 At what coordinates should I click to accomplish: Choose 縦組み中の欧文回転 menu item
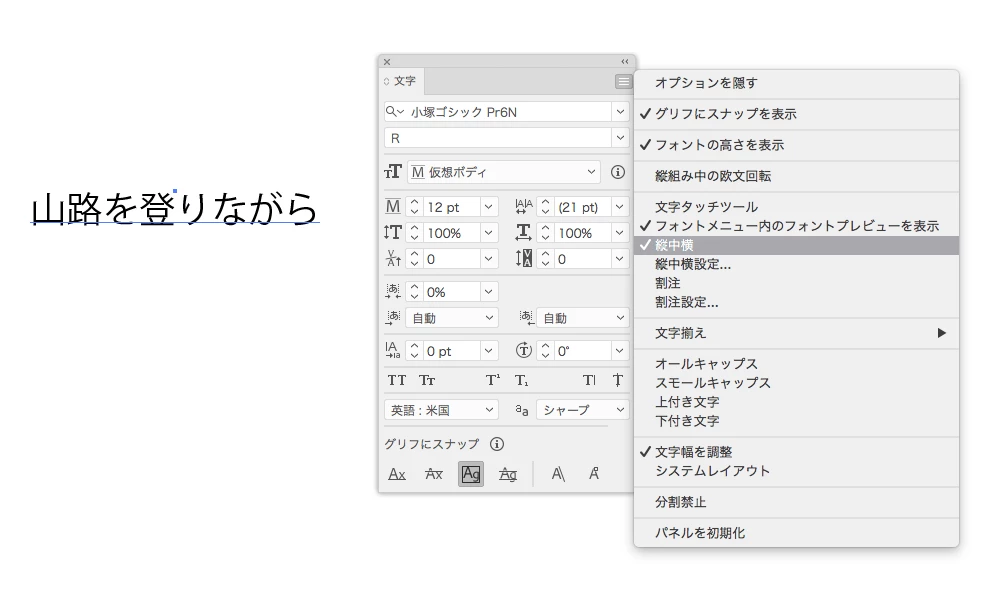click(796, 176)
